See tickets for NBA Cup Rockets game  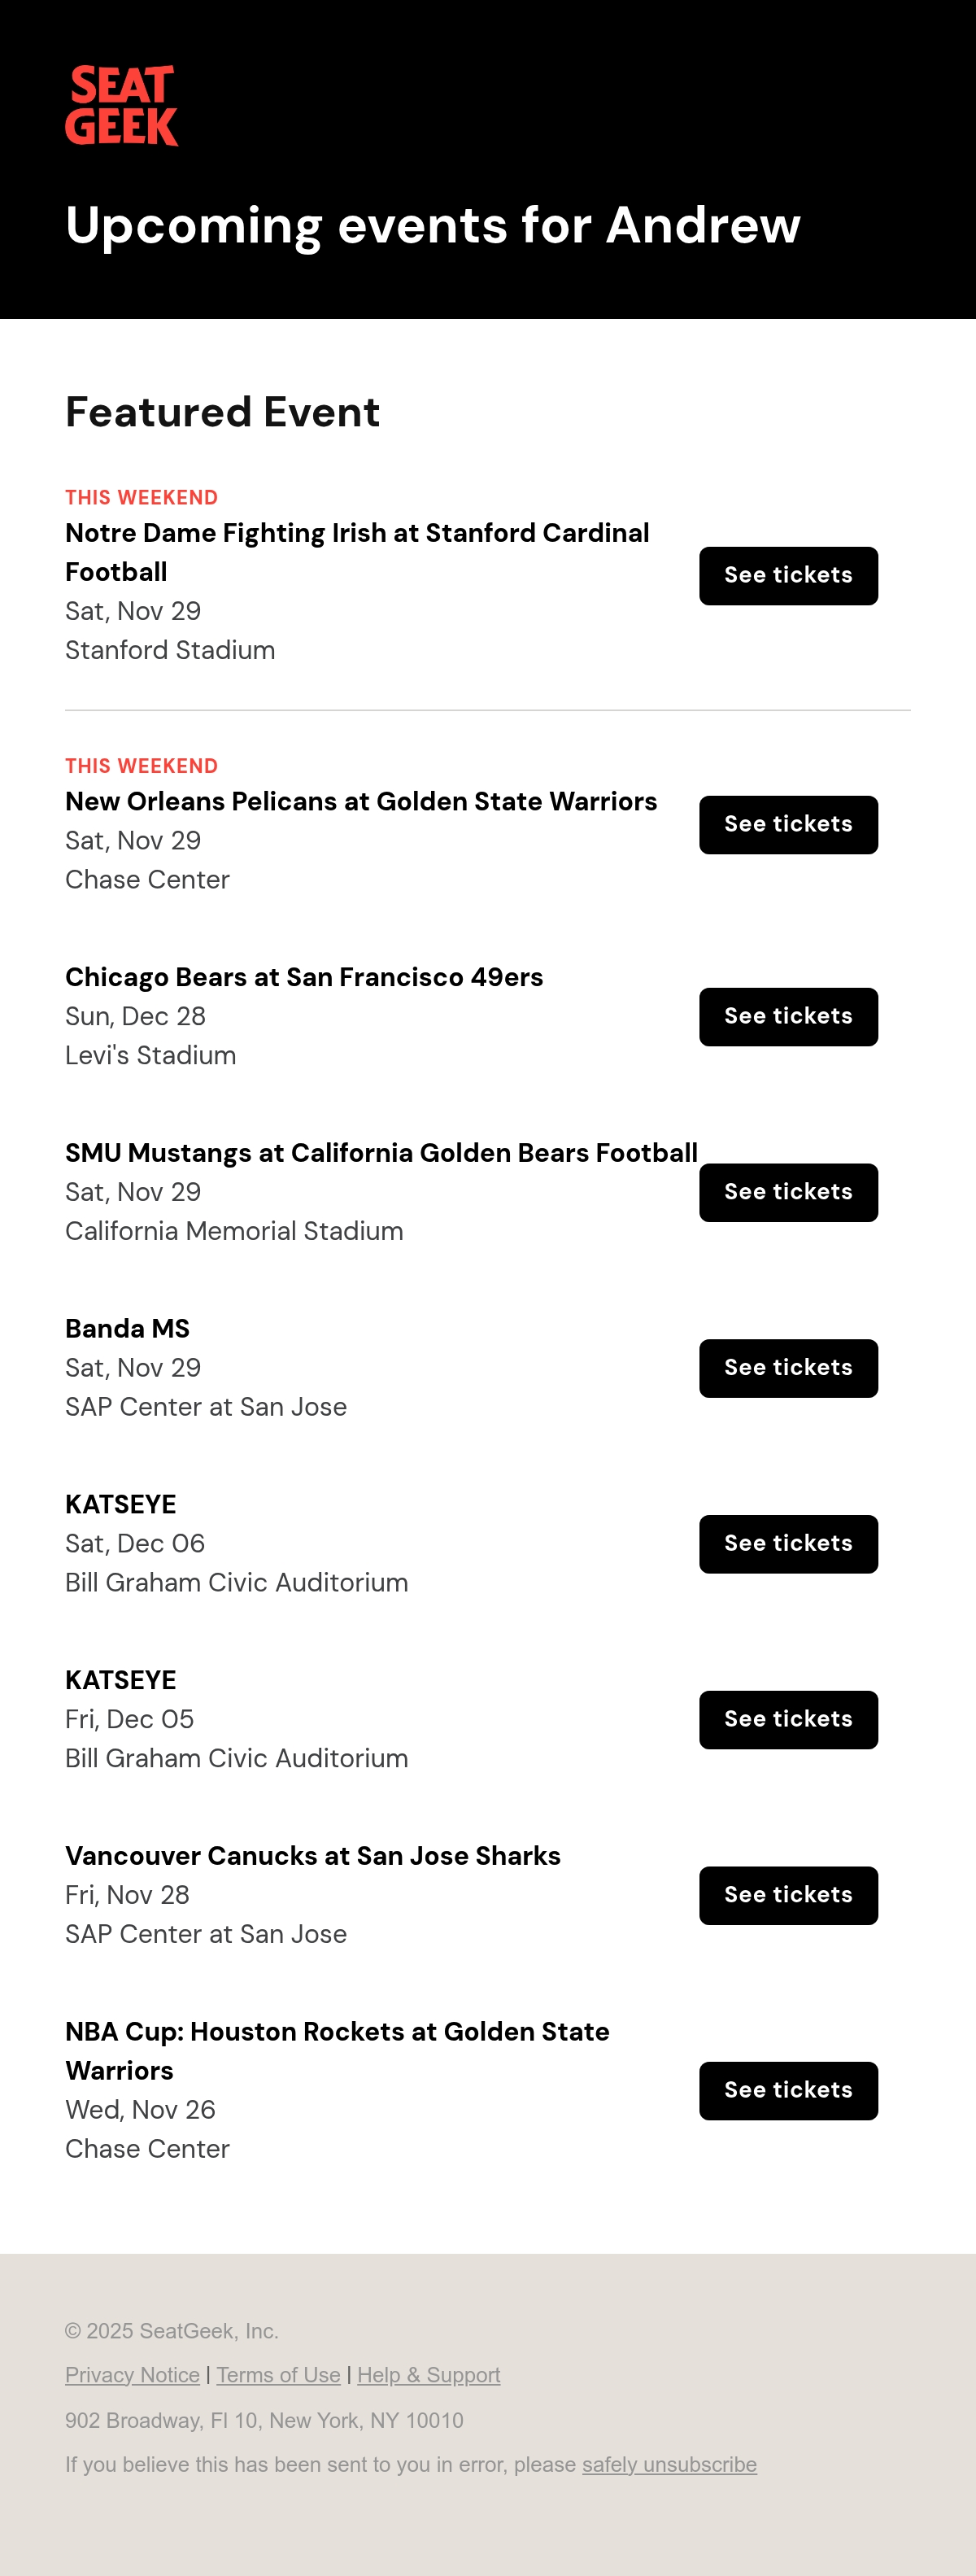coord(788,2091)
